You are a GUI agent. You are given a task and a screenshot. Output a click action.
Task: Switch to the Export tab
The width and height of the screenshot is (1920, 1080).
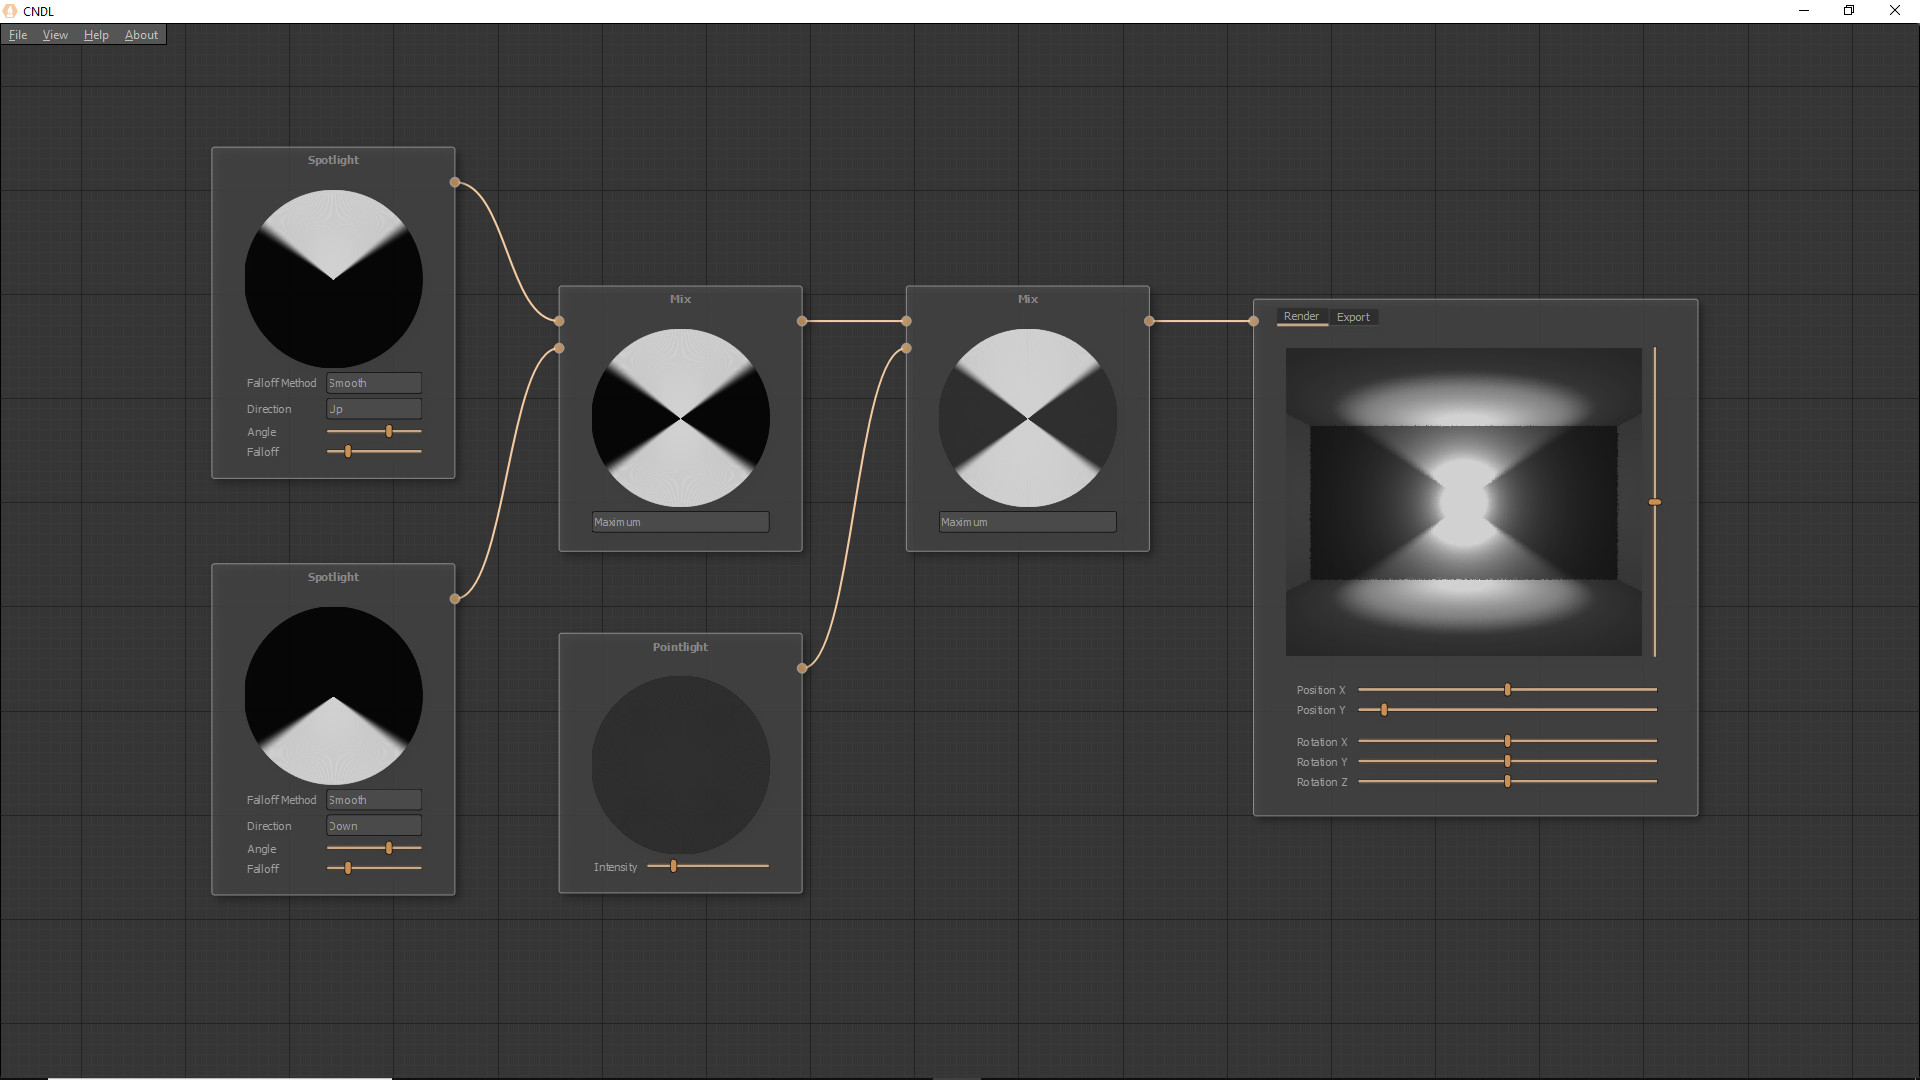coord(1353,317)
